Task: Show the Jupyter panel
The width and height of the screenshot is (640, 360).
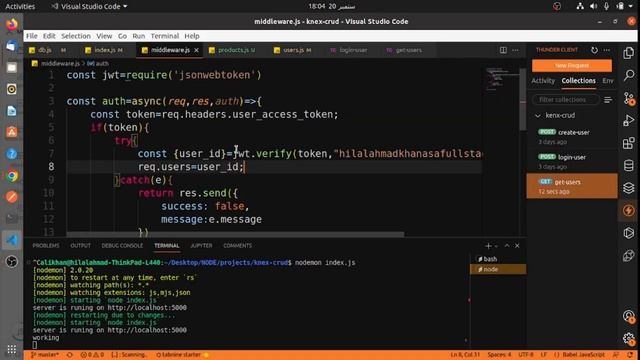Action: click(201, 246)
